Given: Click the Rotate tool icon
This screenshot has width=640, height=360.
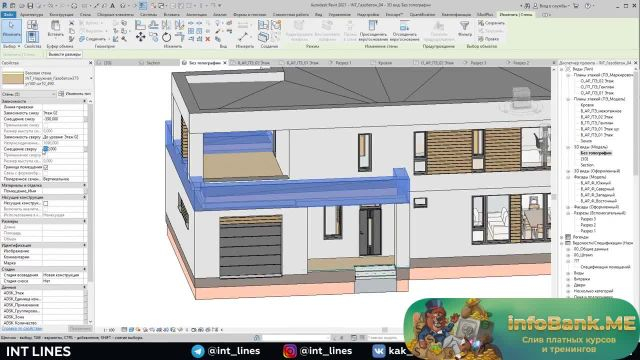Looking at the screenshot, I should point(167,37).
